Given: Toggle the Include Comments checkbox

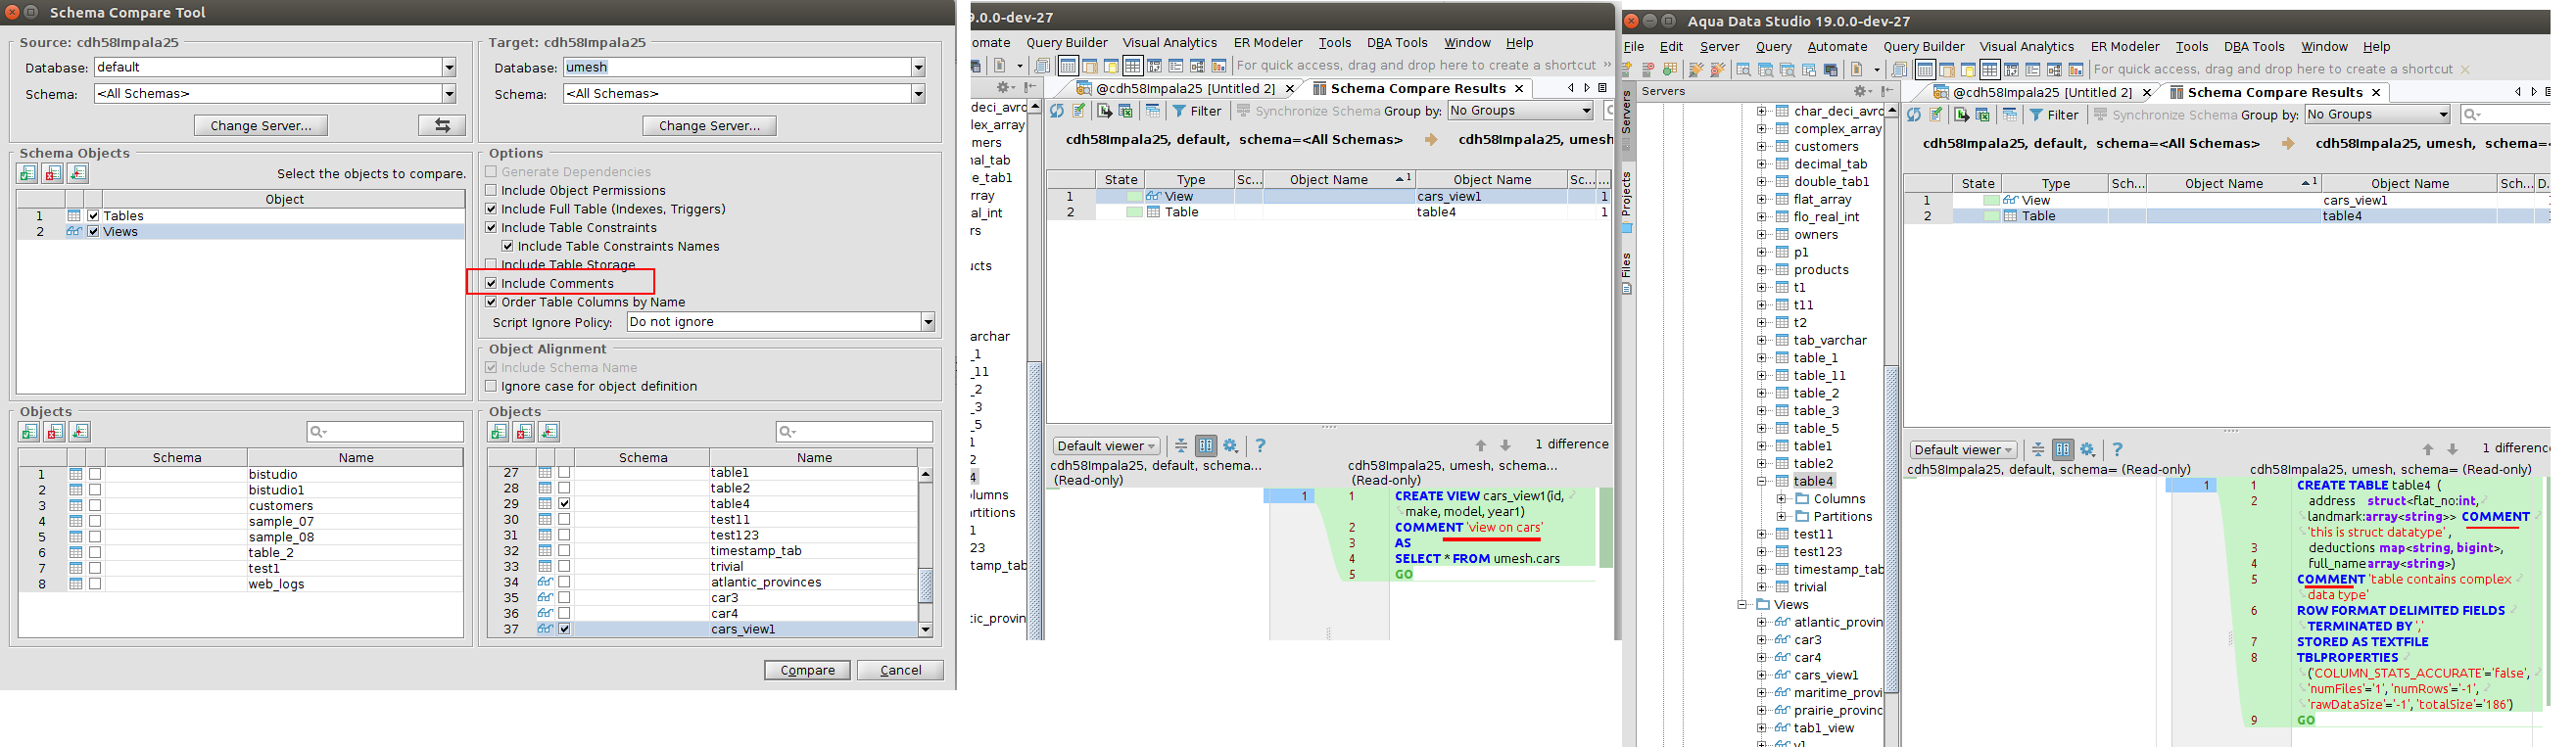Looking at the screenshot, I should tap(491, 284).
